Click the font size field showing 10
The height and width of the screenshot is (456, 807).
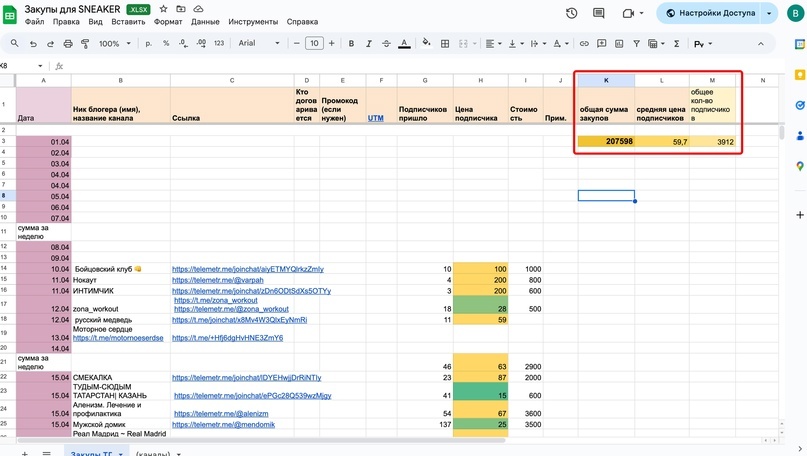pos(314,43)
